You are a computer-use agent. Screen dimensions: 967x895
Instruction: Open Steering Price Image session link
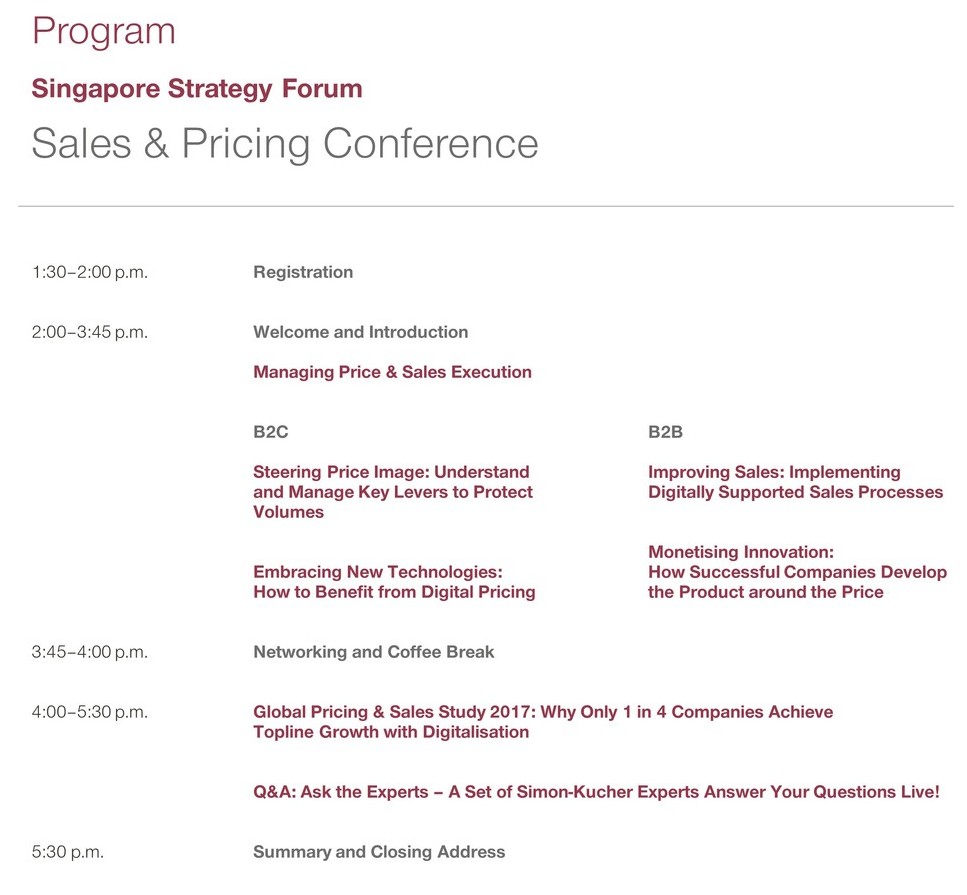[393, 492]
